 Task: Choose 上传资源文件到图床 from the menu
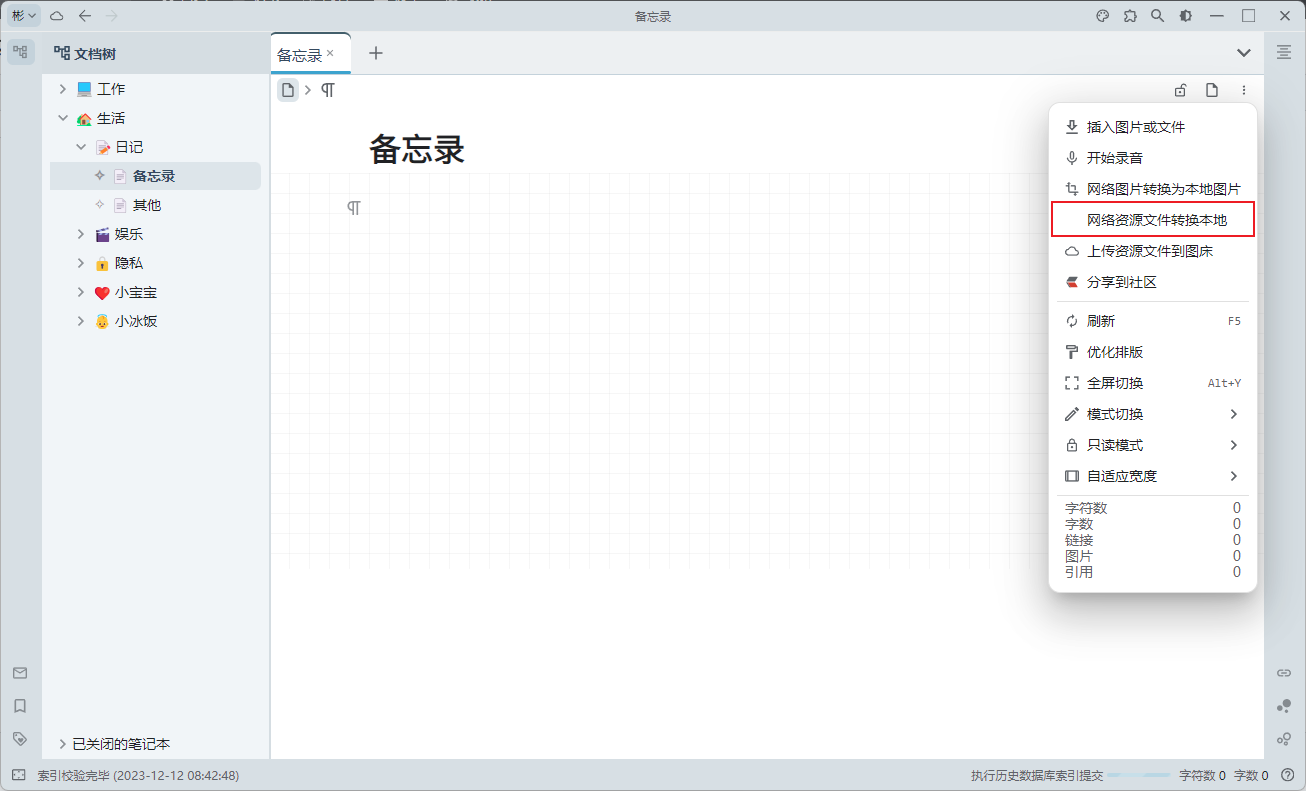coord(1153,251)
